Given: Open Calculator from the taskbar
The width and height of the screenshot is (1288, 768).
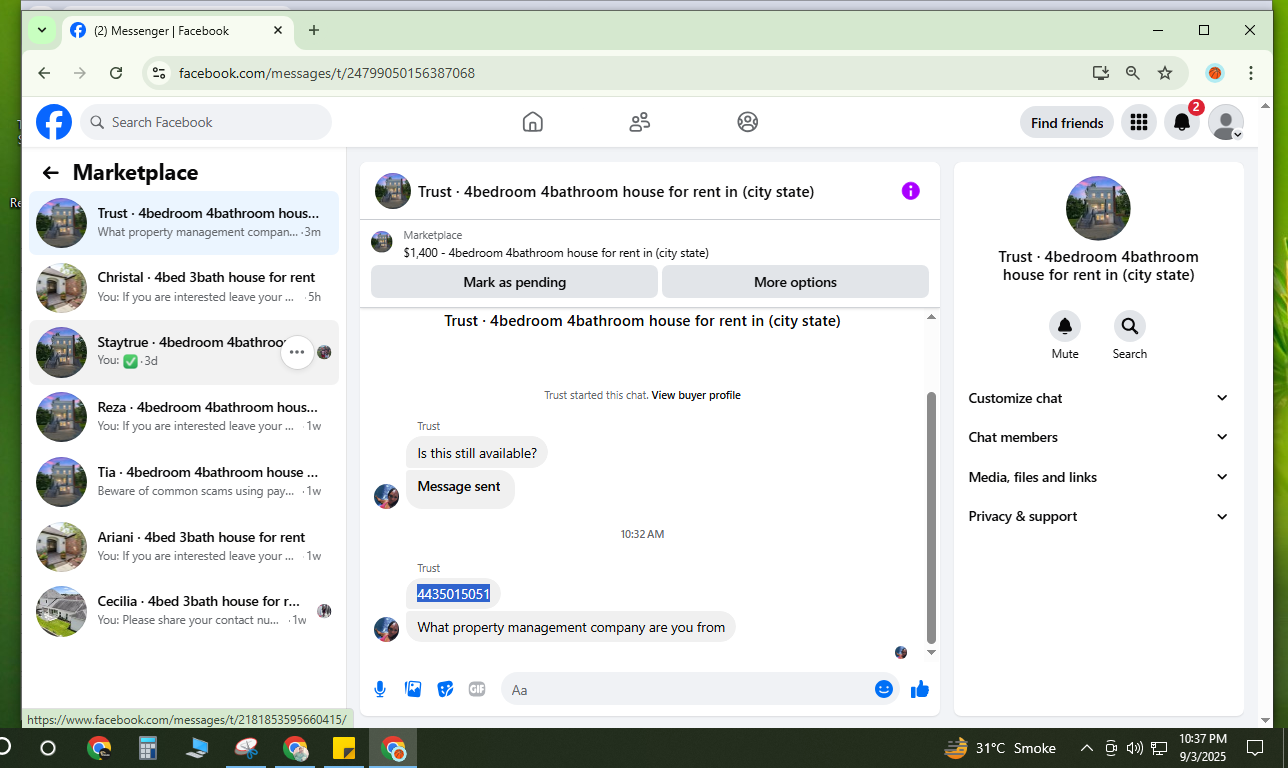Looking at the screenshot, I should tap(148, 748).
